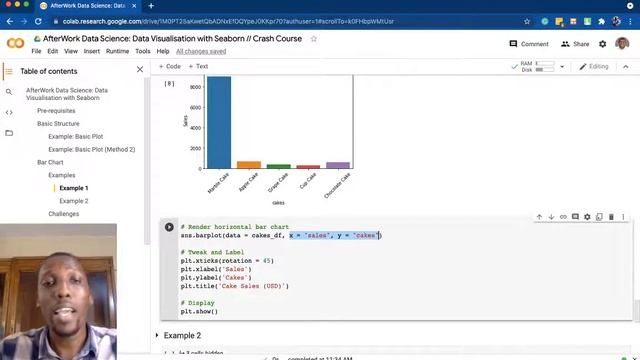Toggle the Table of contents sidebar icon
Screen dimensions: 640x360
click(x=9, y=71)
